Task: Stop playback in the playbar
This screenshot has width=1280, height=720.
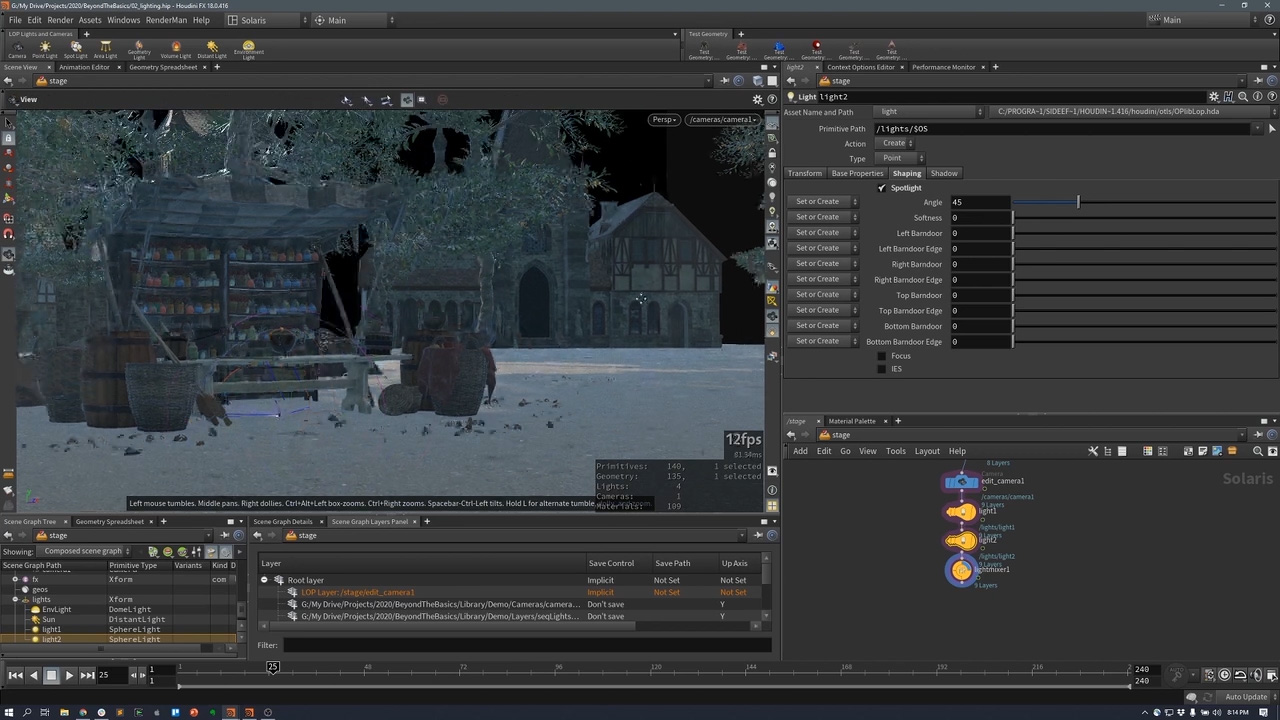Action: click(x=51, y=676)
